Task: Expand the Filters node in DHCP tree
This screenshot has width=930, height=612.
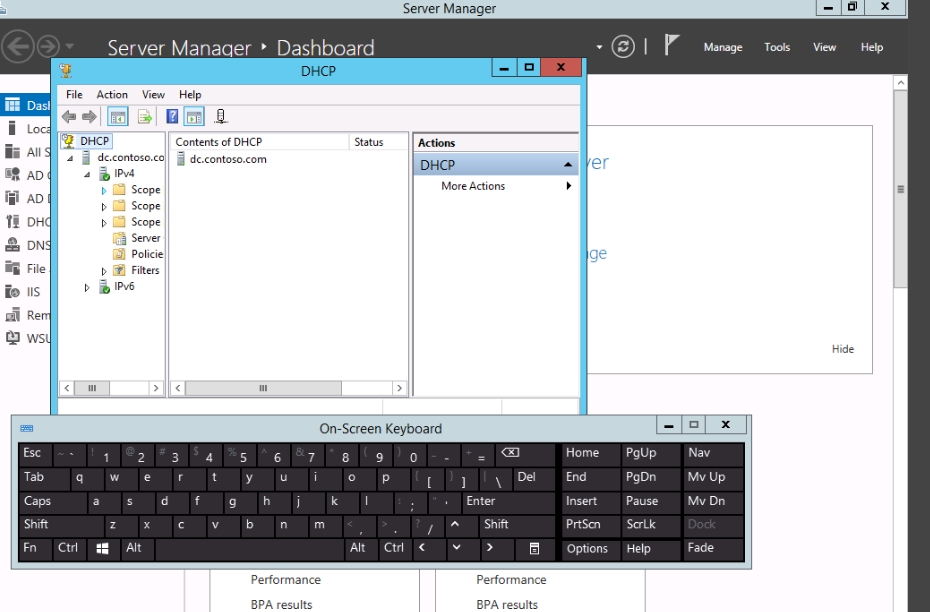Action: click(104, 271)
